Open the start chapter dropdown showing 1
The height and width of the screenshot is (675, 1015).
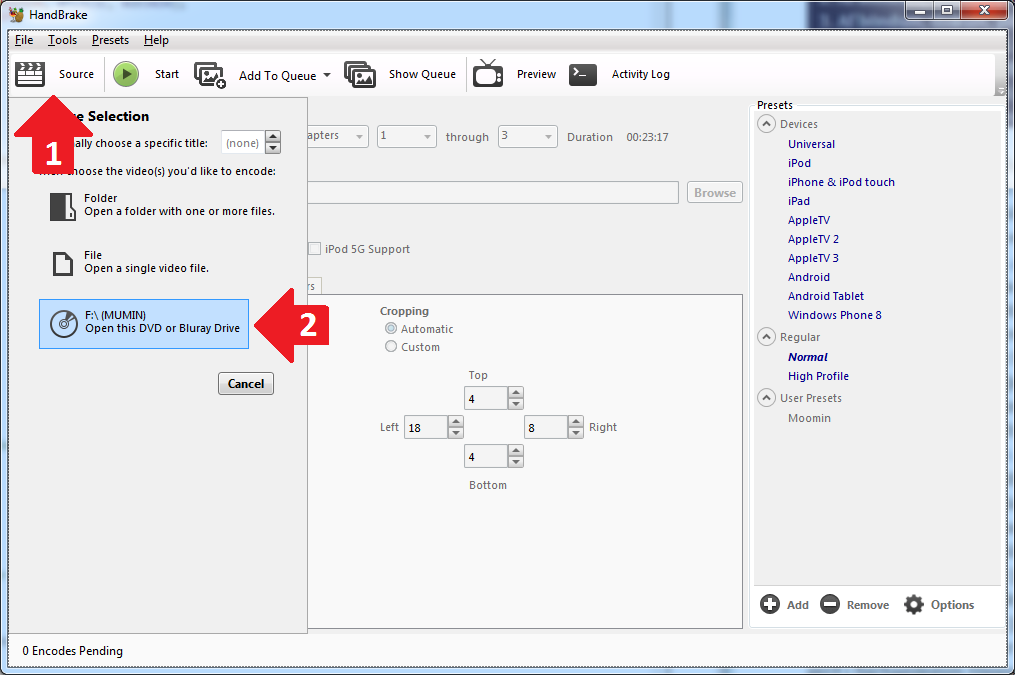click(x=407, y=137)
